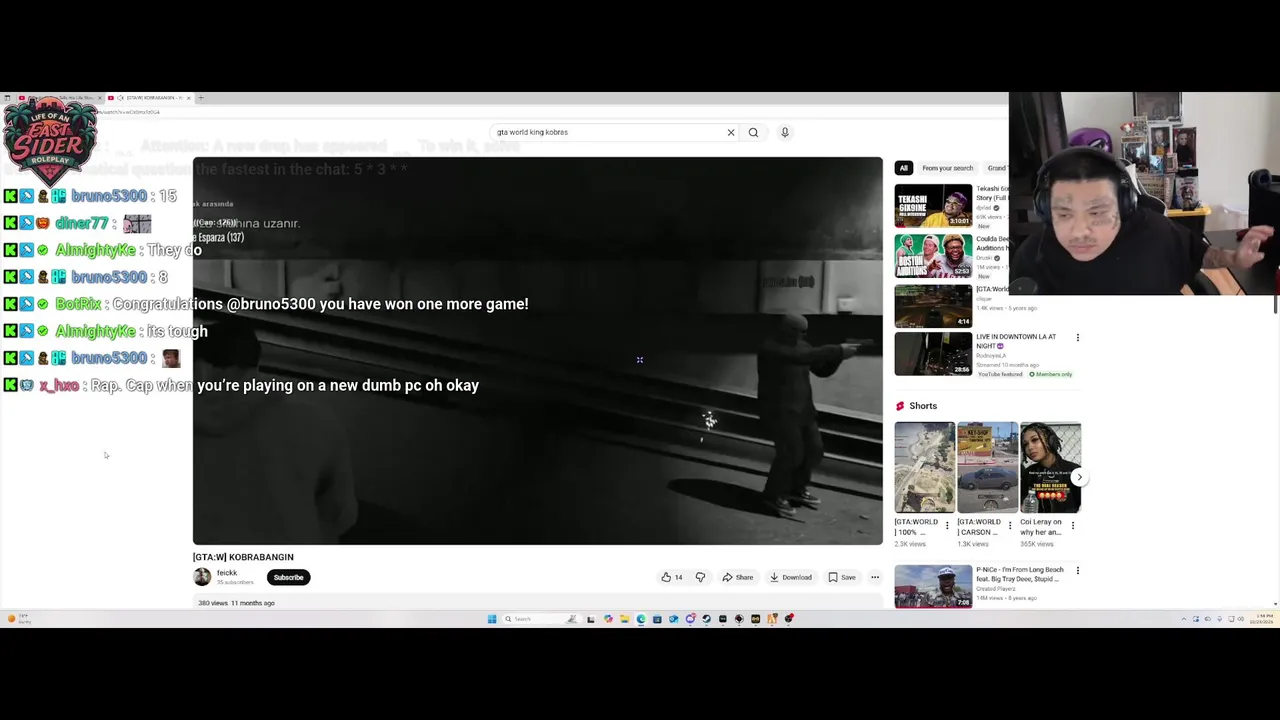Share the video with the Share button
This screenshot has width=1280, height=720.
(x=738, y=577)
